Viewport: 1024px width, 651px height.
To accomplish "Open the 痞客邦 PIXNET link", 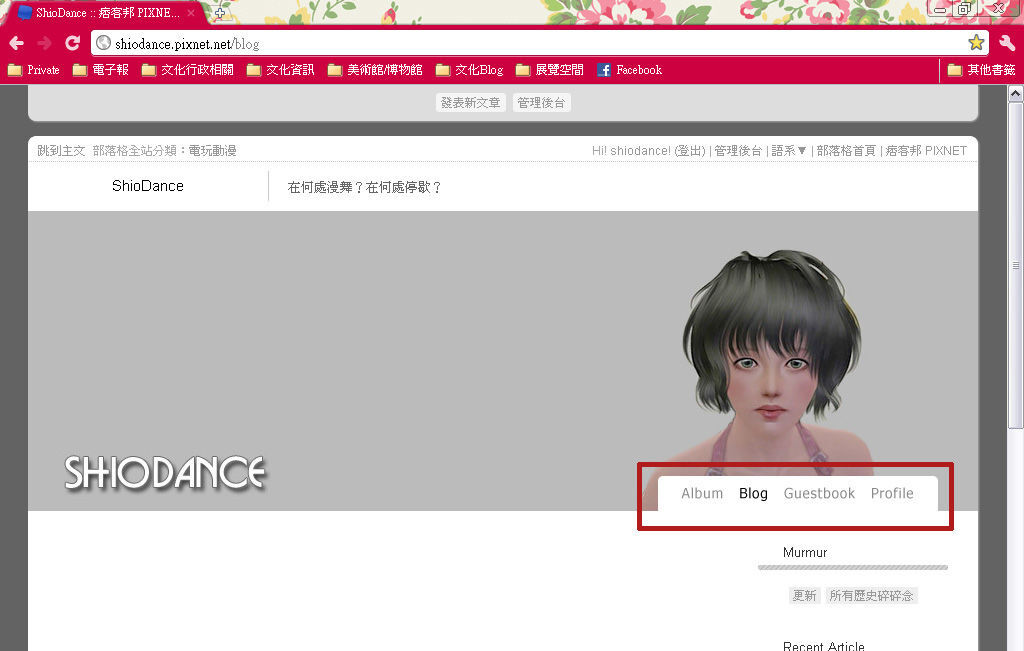I will pos(926,151).
